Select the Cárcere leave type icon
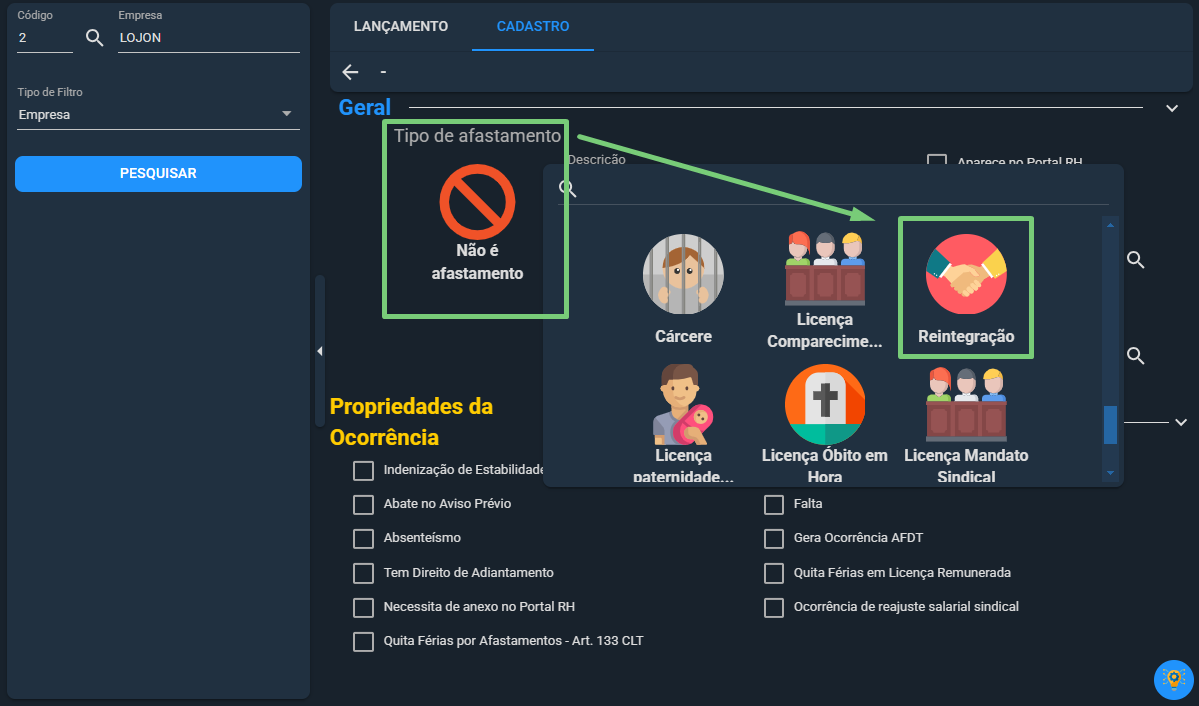Viewport: 1199px width, 706px height. (x=683, y=274)
